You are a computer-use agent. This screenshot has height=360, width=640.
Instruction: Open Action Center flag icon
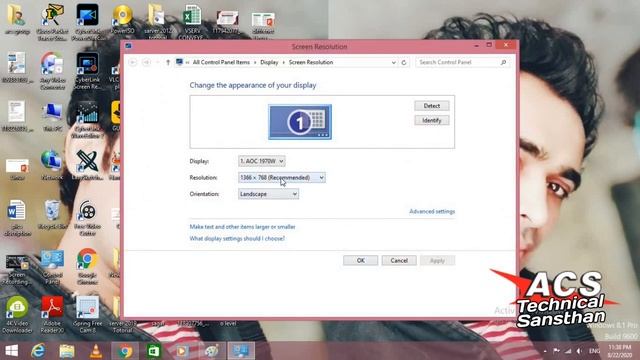point(556,351)
